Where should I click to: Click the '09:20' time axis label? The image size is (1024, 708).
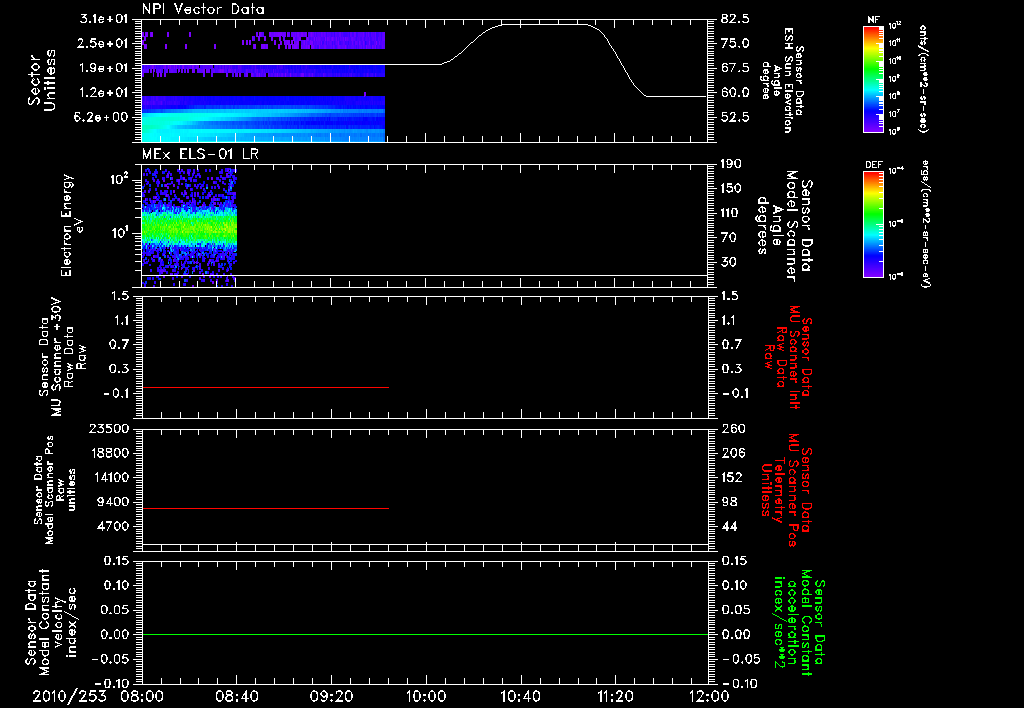(331, 697)
